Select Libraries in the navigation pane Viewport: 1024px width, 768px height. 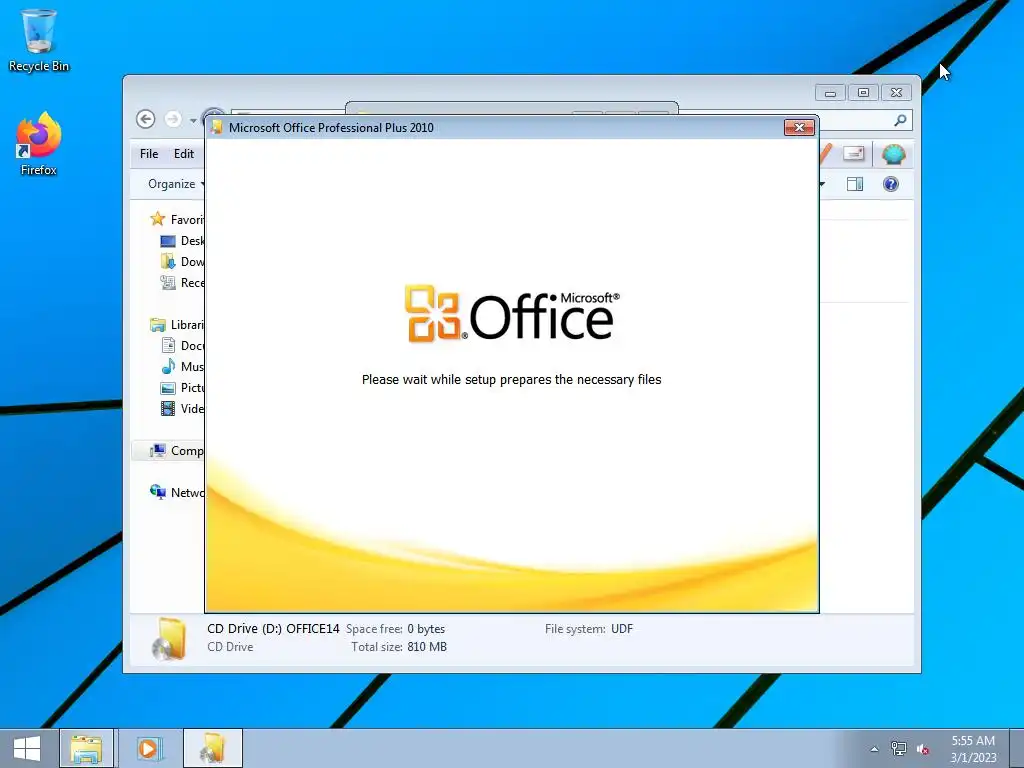click(176, 325)
